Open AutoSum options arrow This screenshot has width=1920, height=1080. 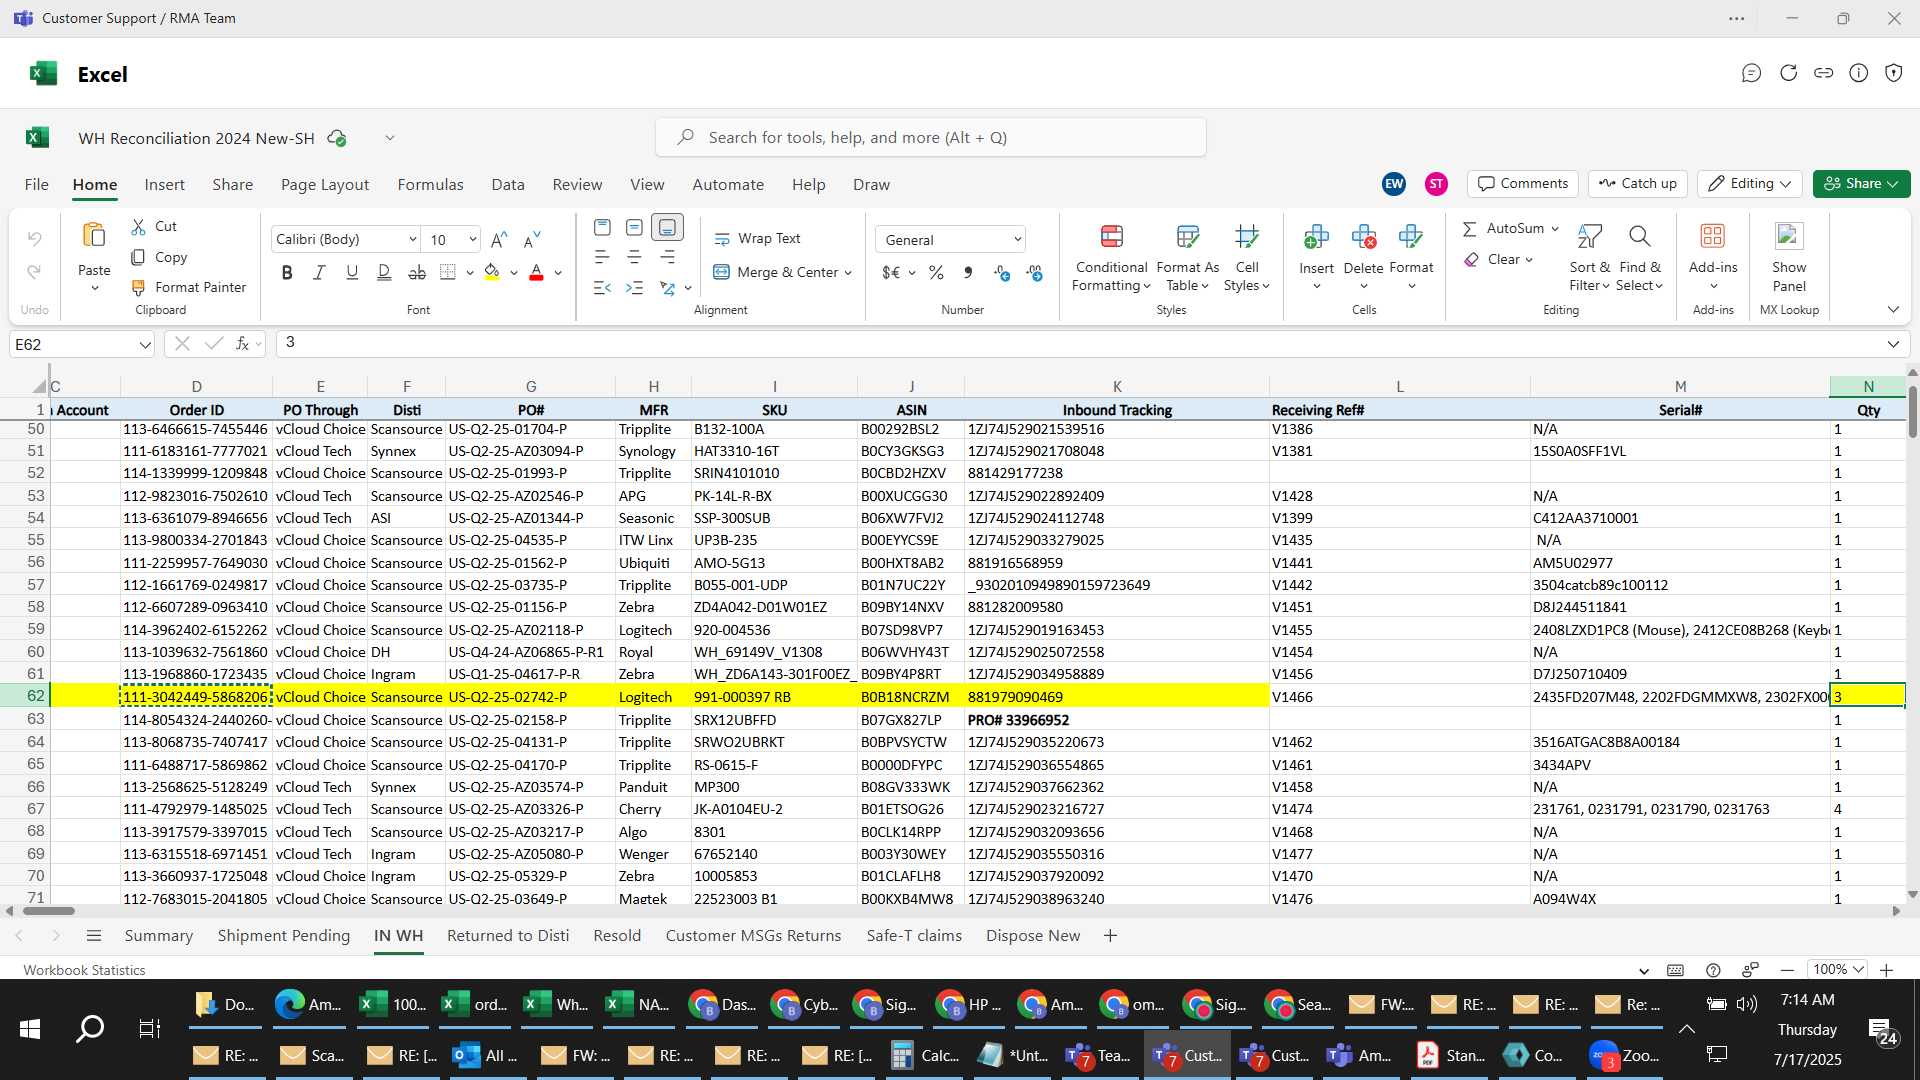tap(1555, 229)
